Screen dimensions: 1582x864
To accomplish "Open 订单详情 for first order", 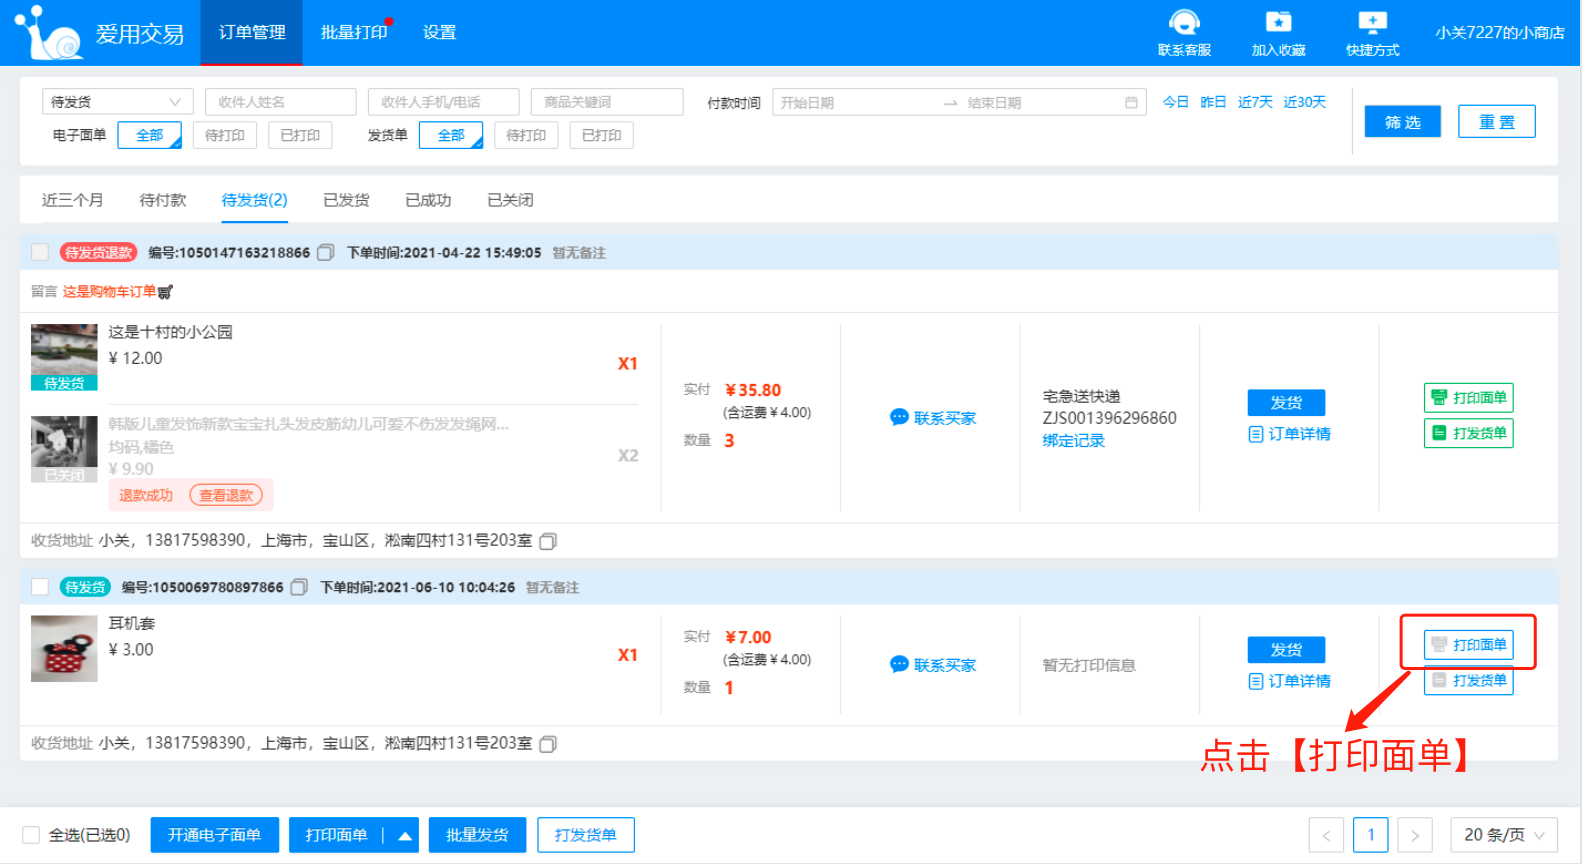I will click(1290, 434).
